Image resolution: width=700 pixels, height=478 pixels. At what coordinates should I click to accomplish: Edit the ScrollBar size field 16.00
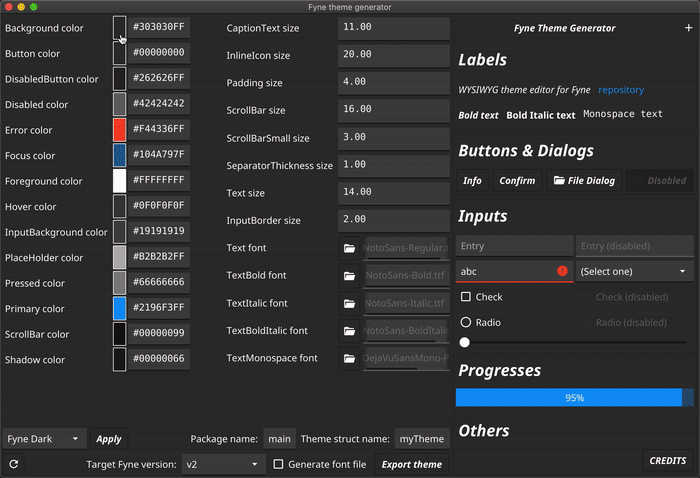tap(394, 110)
